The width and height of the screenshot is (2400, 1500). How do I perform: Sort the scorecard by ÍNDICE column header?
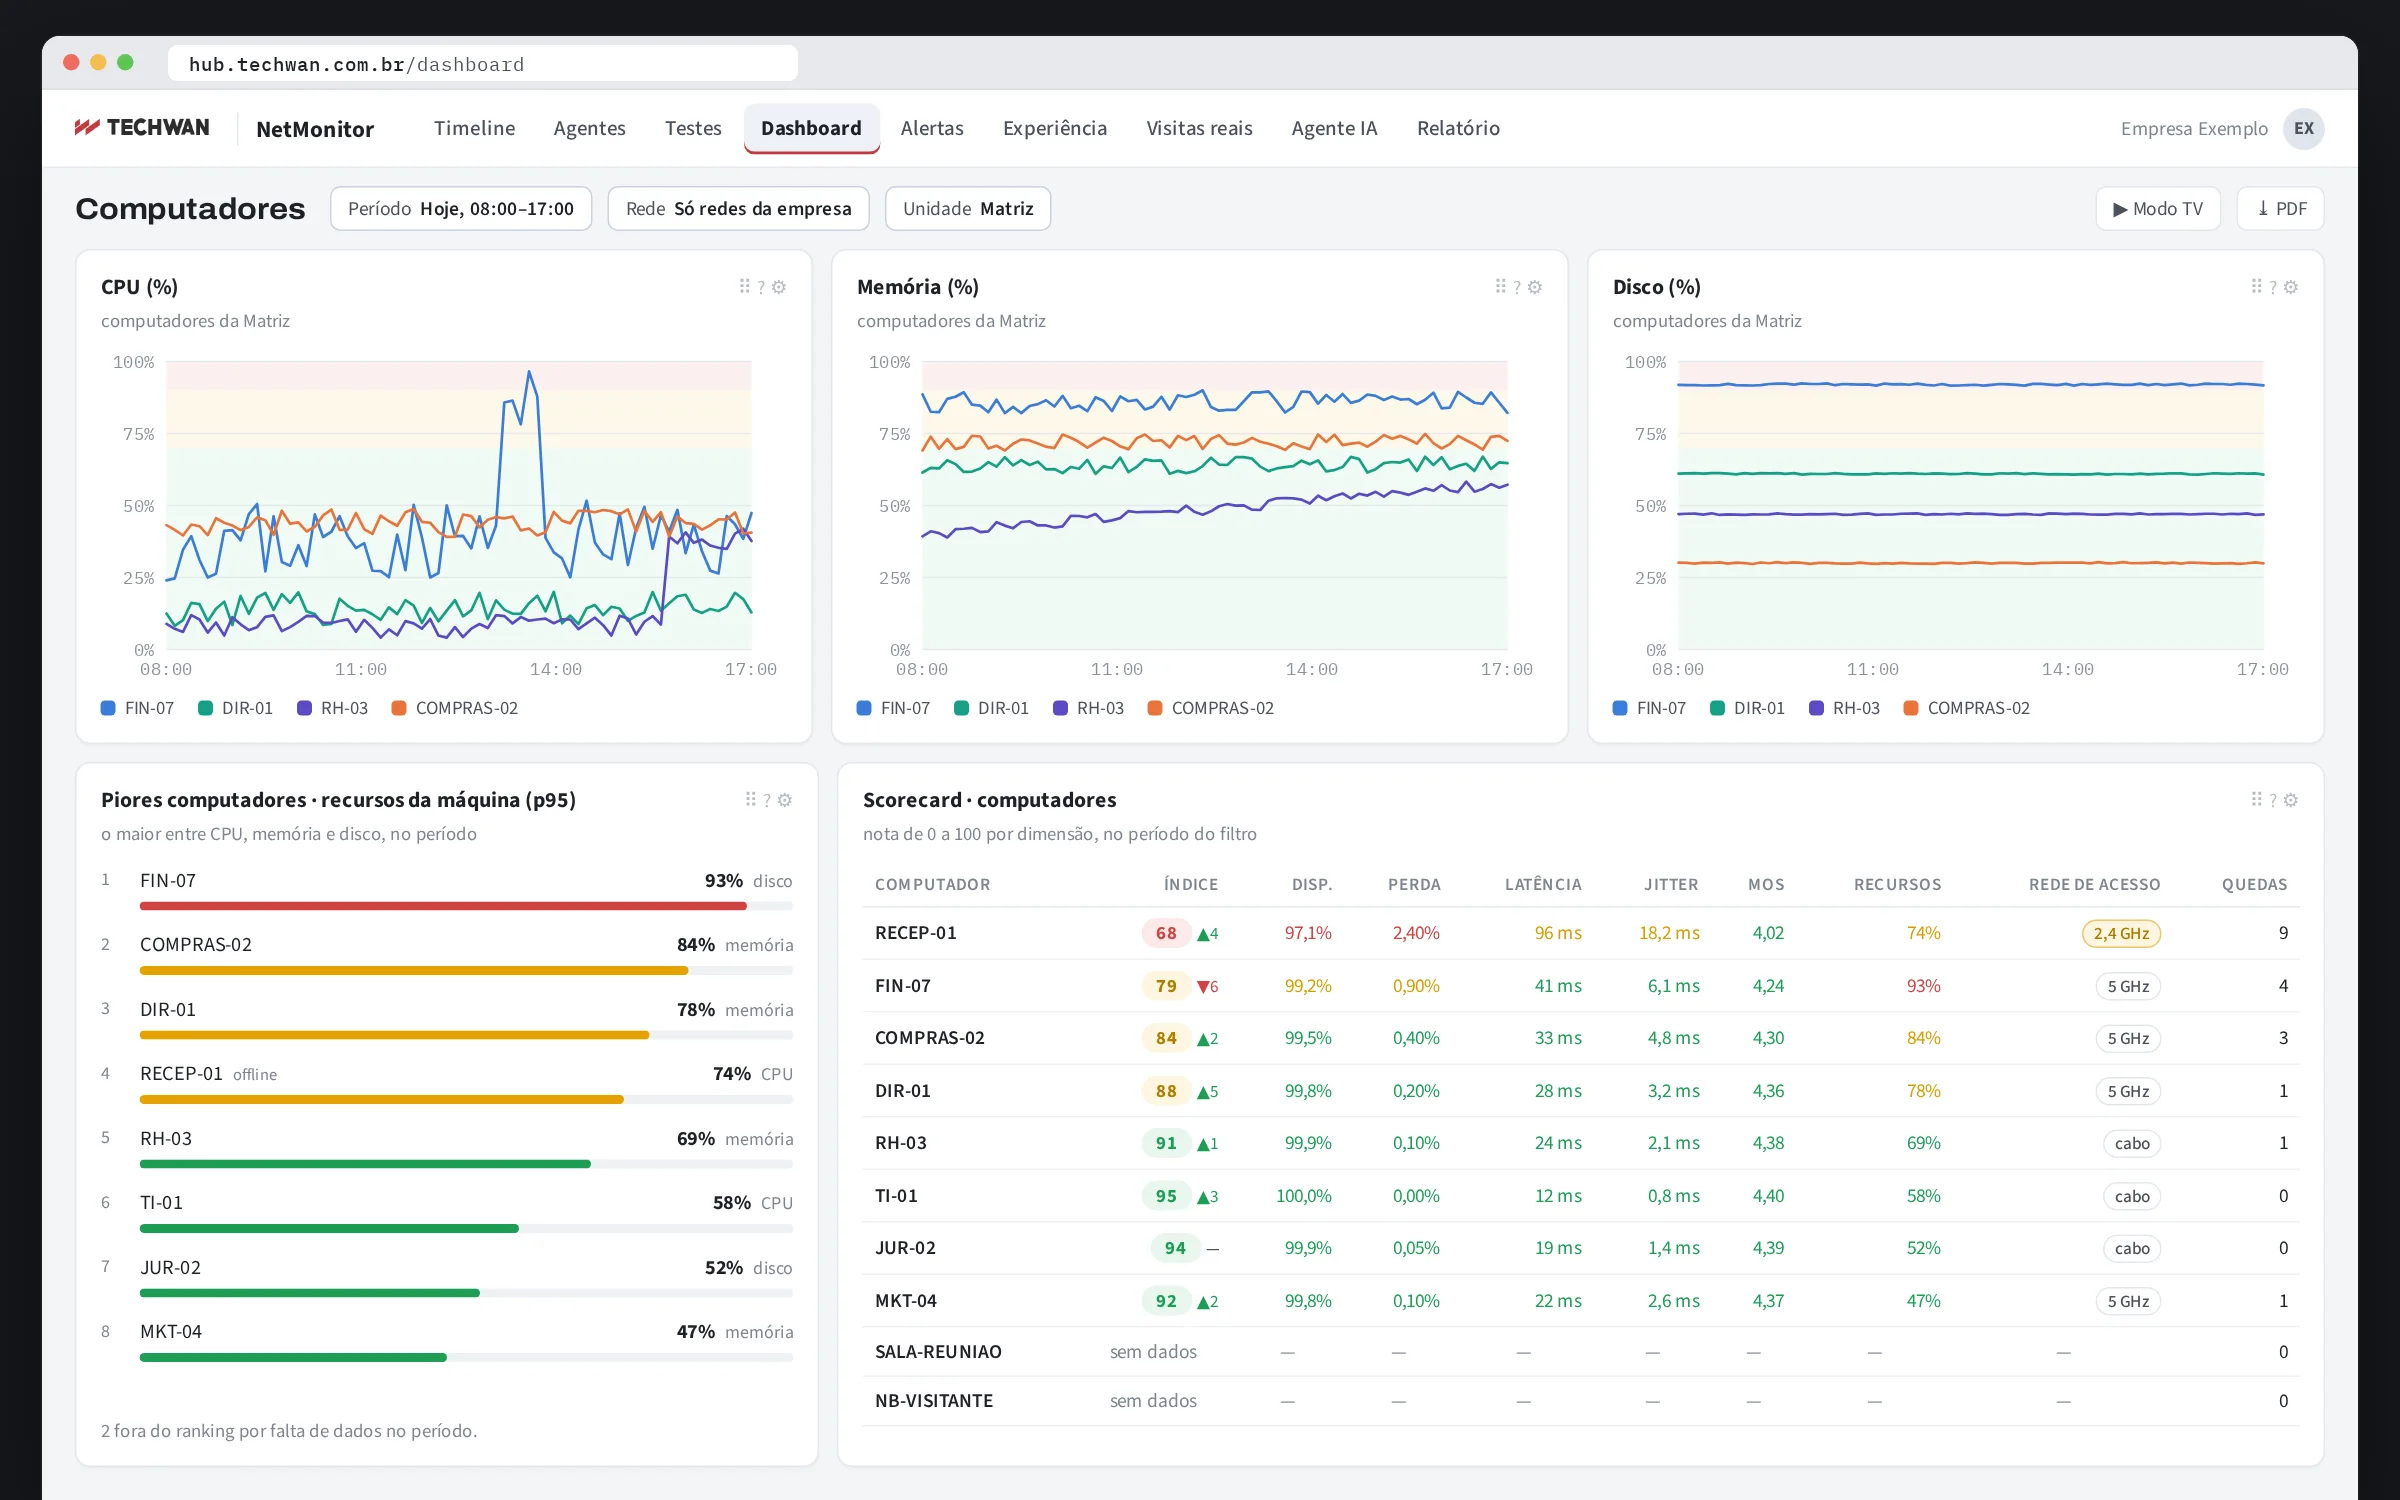pos(1190,885)
